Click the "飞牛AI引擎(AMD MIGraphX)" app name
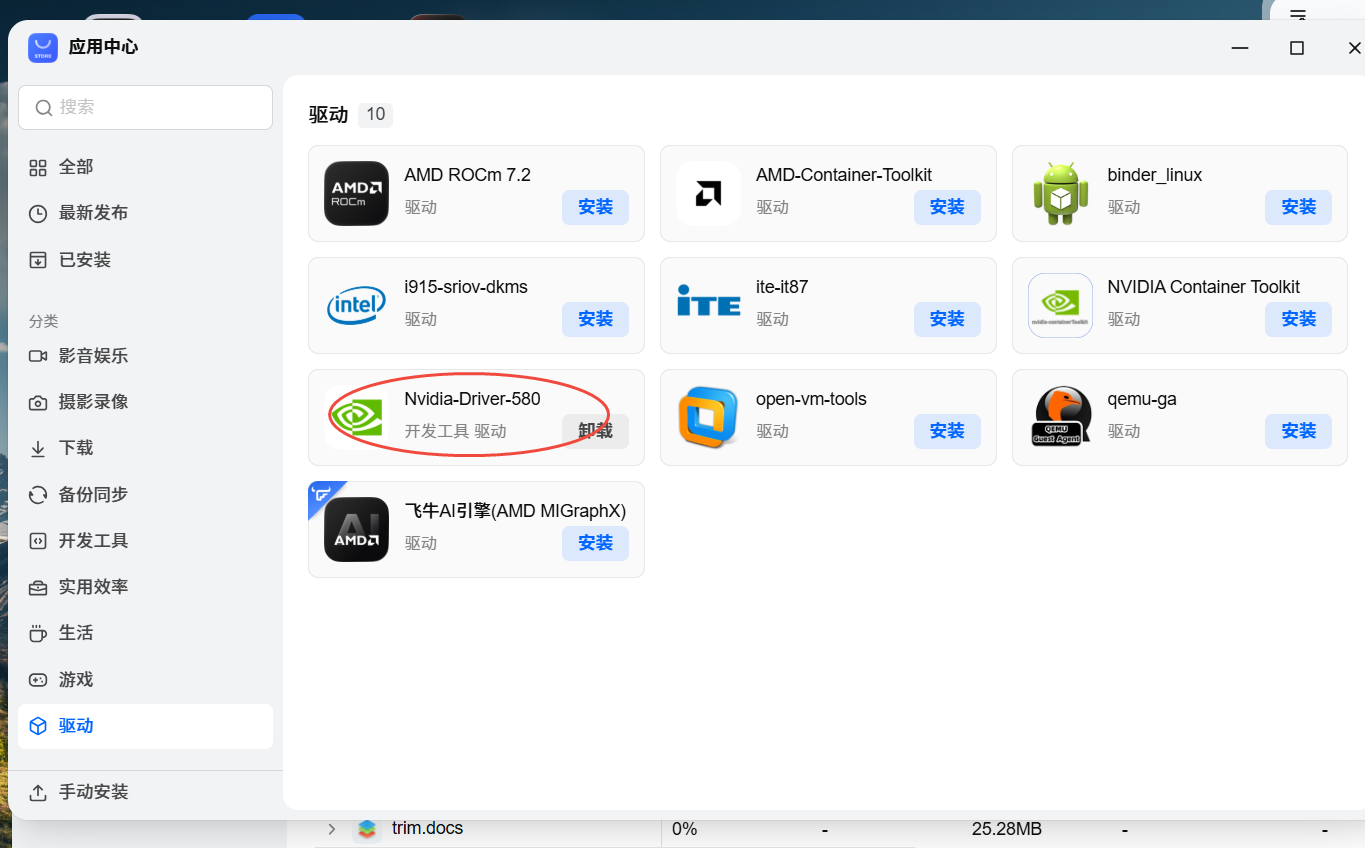 point(515,511)
